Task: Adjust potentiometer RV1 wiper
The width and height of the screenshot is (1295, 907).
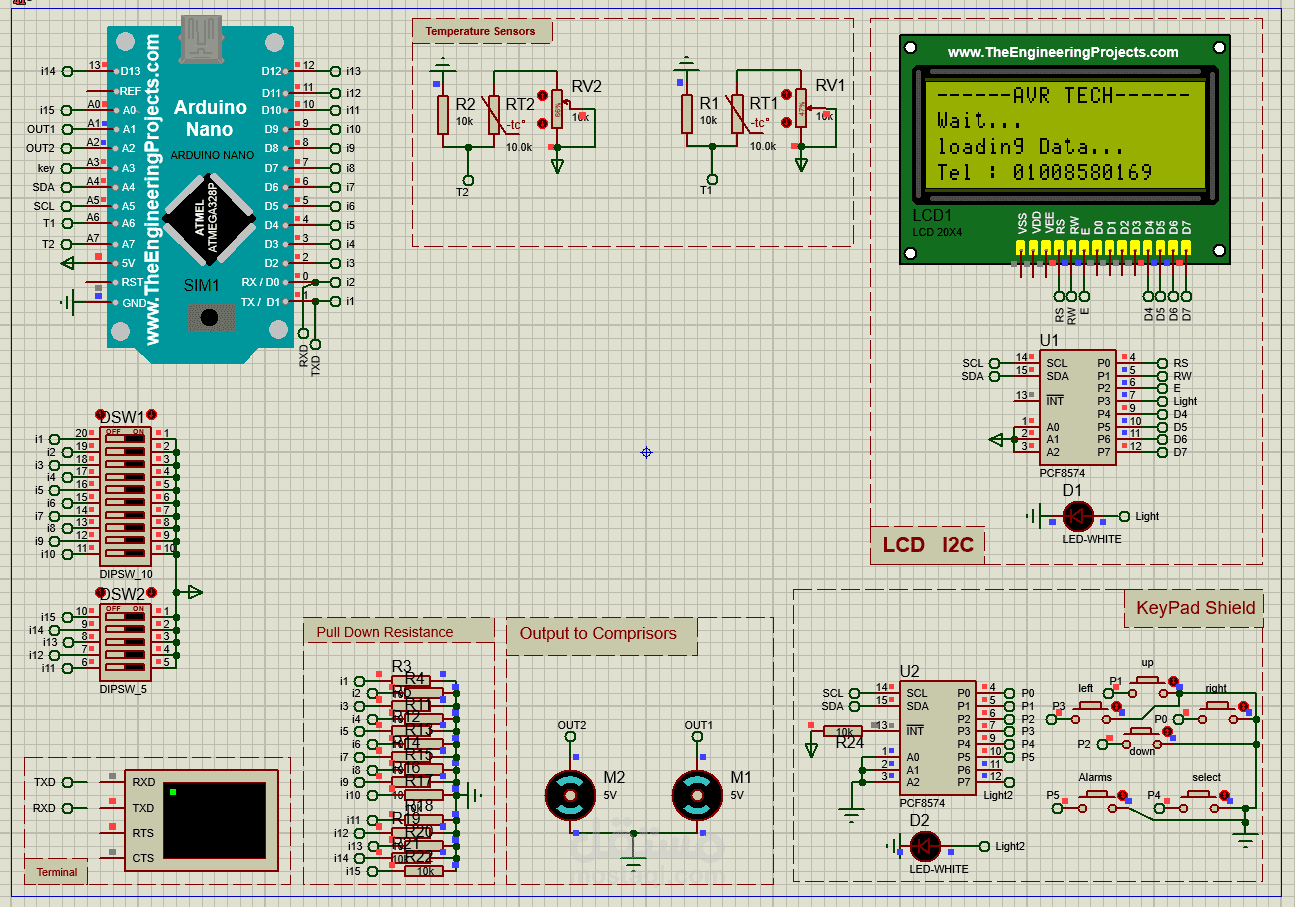Action: click(x=800, y=110)
